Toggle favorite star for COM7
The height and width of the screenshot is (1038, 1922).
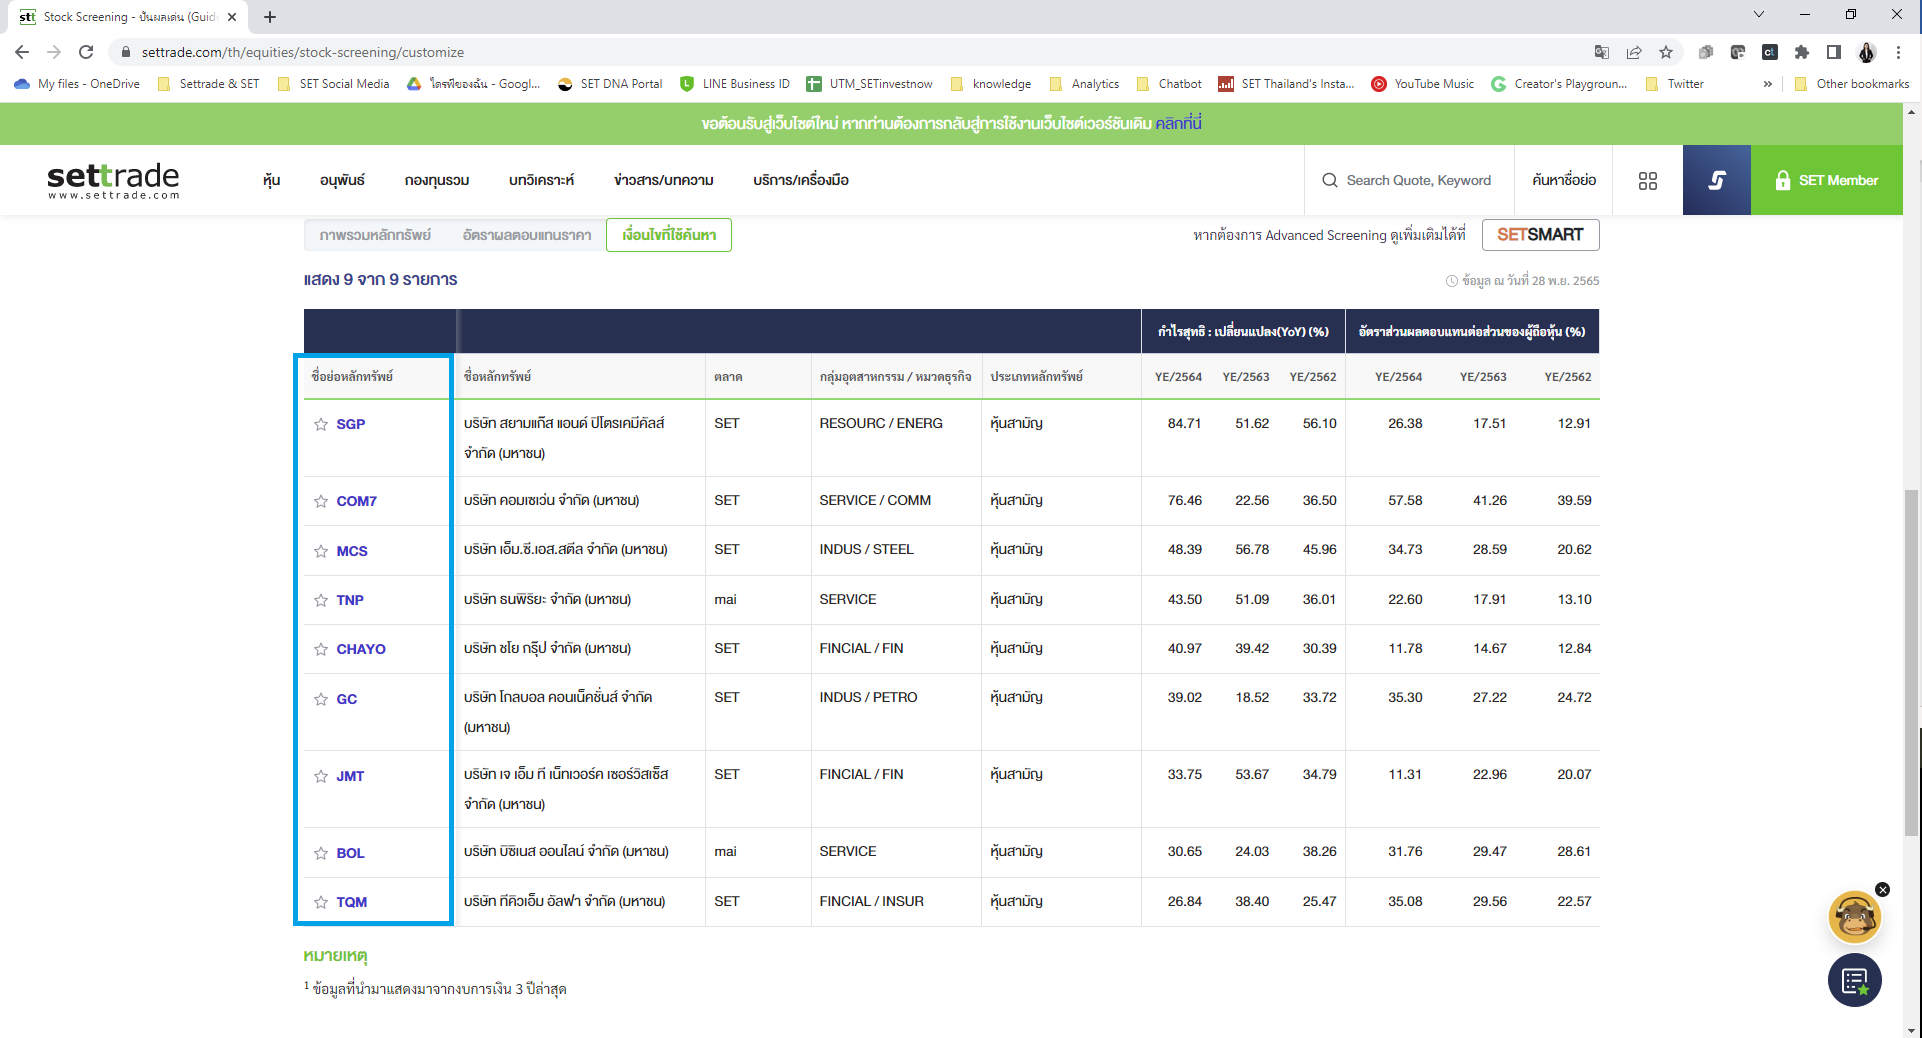tap(321, 501)
